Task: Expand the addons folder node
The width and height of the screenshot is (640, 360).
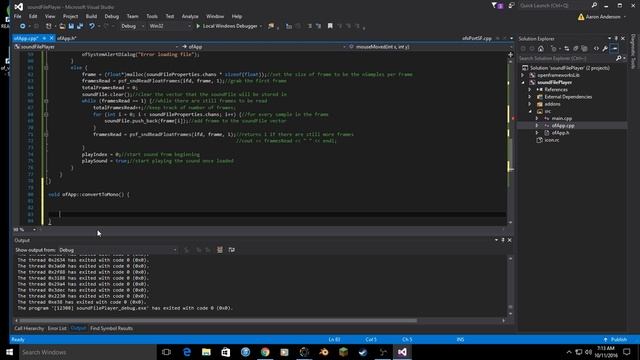Action: (530, 104)
